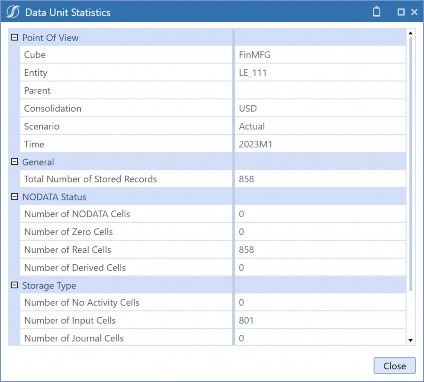
Task: Collapse the Point Of View section
Action: 14,37
